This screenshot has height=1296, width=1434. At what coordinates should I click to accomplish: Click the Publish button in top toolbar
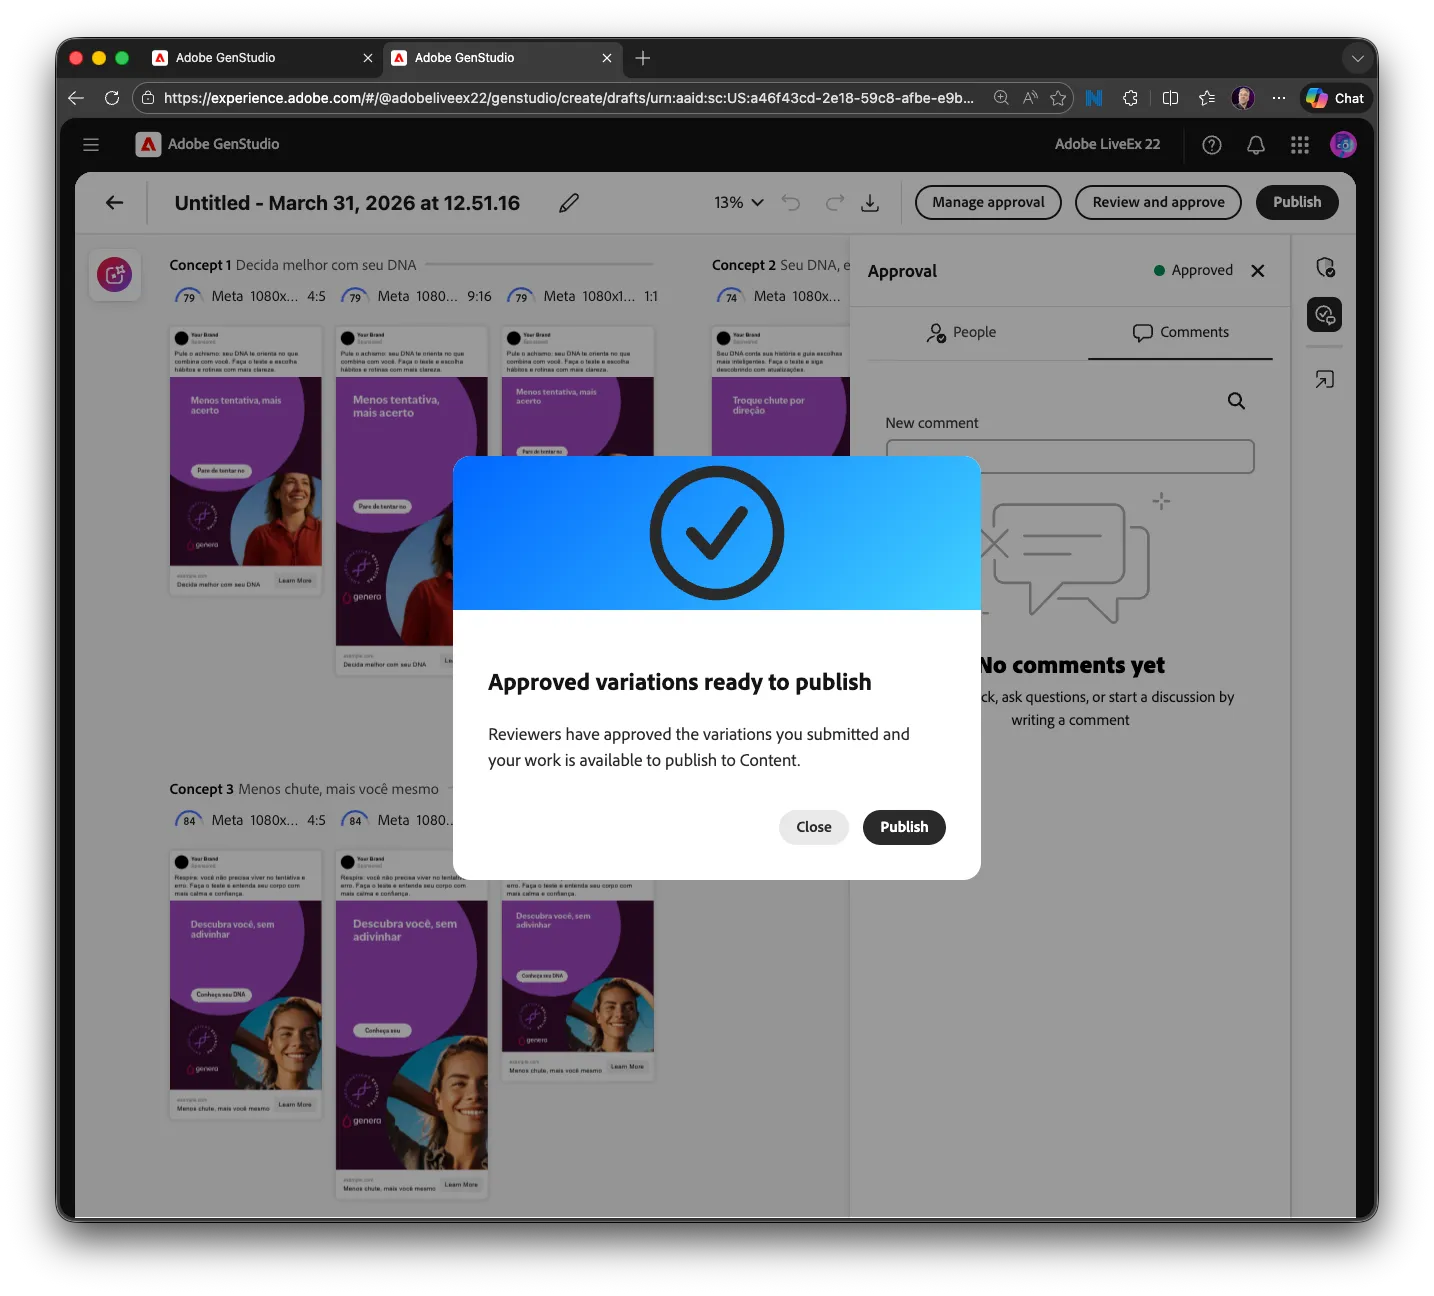(1297, 203)
